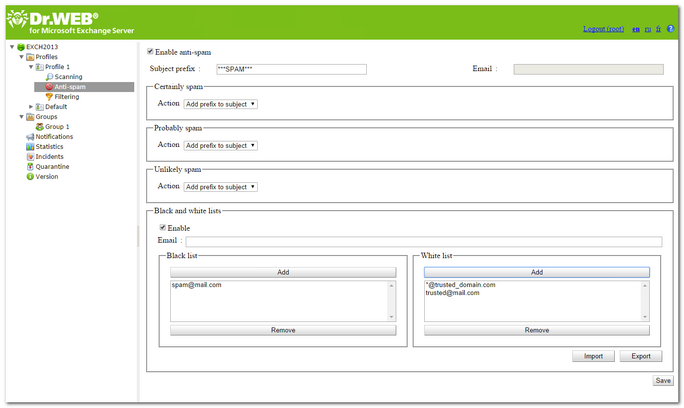Open the Unlikely spam Action dropdown

point(220,187)
